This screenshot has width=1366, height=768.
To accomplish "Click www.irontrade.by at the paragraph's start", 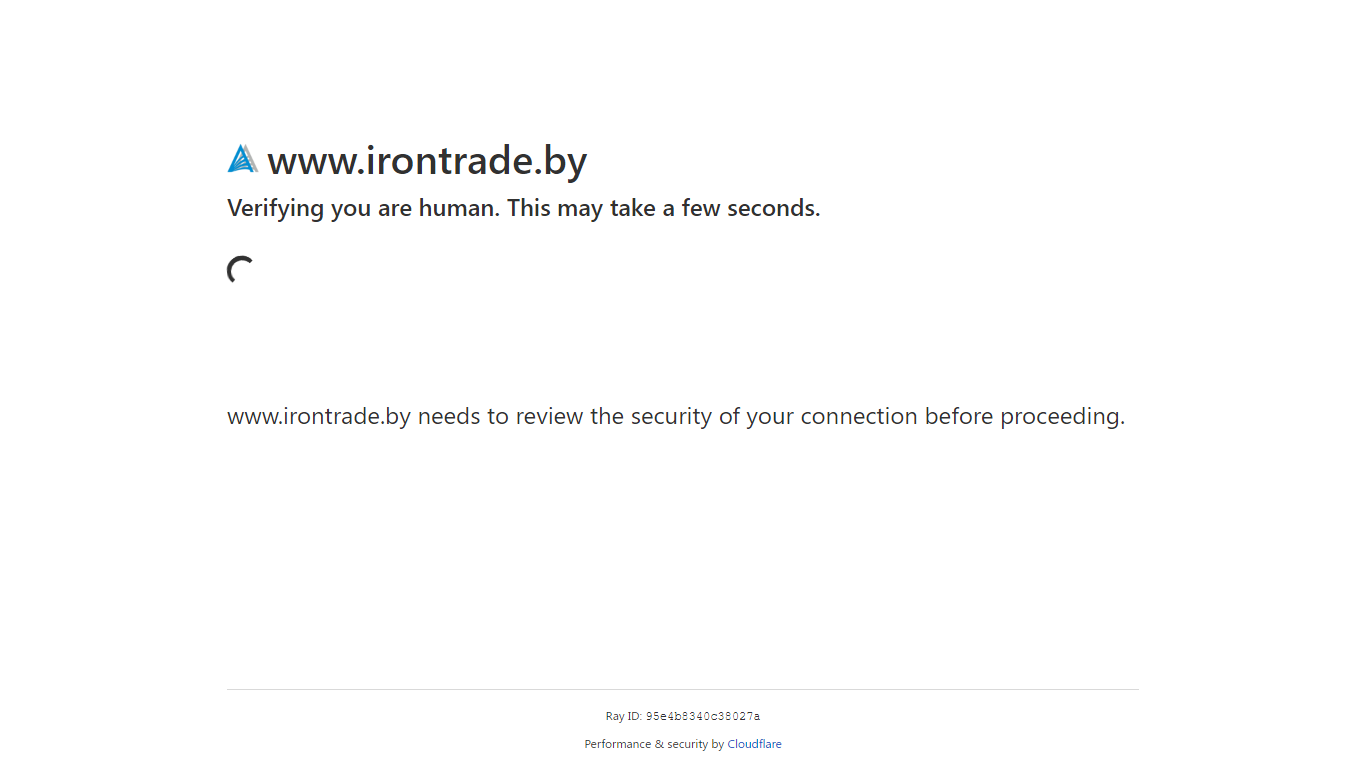I will coord(319,417).
